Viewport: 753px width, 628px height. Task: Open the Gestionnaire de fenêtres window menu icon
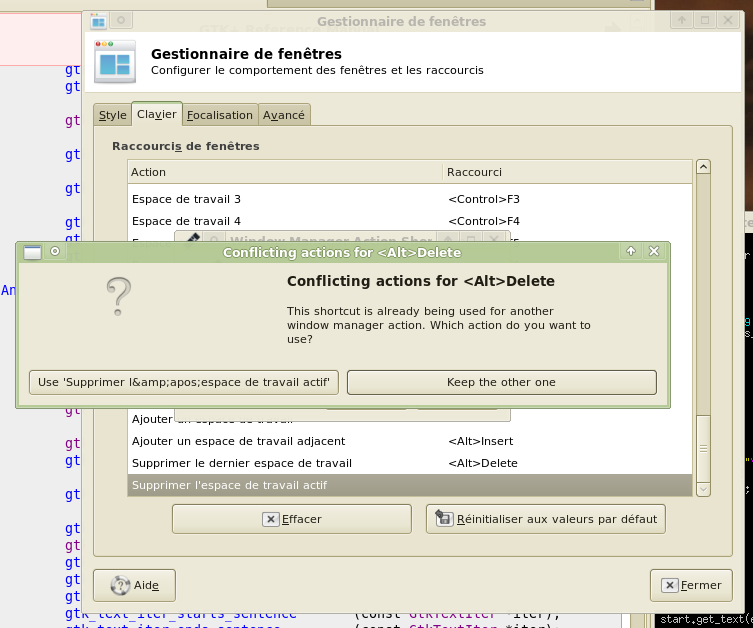pyautogui.click(x=98, y=20)
